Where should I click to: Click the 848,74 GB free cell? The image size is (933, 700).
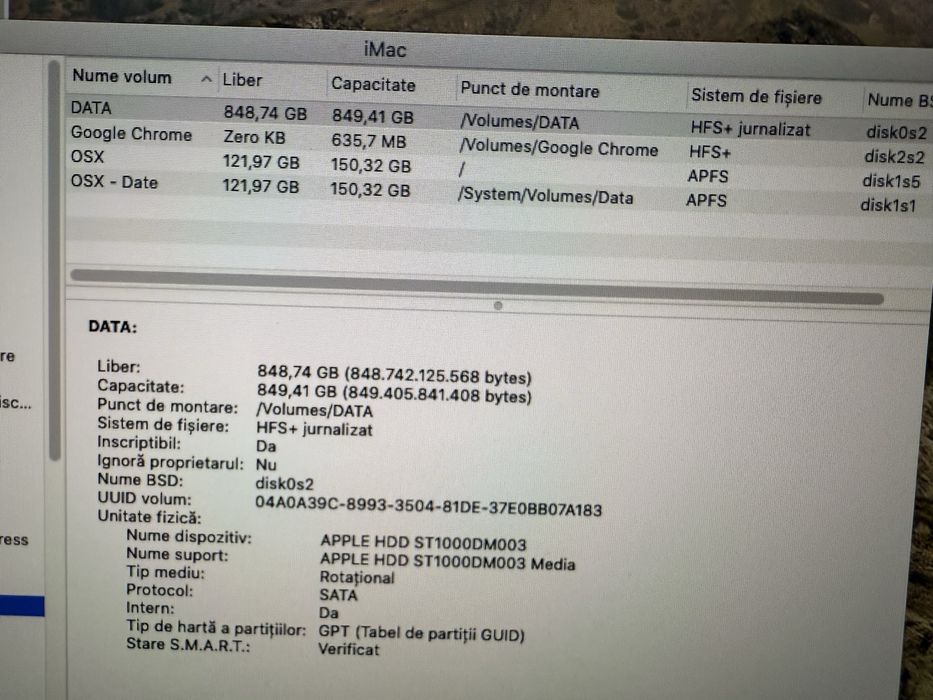(x=265, y=112)
